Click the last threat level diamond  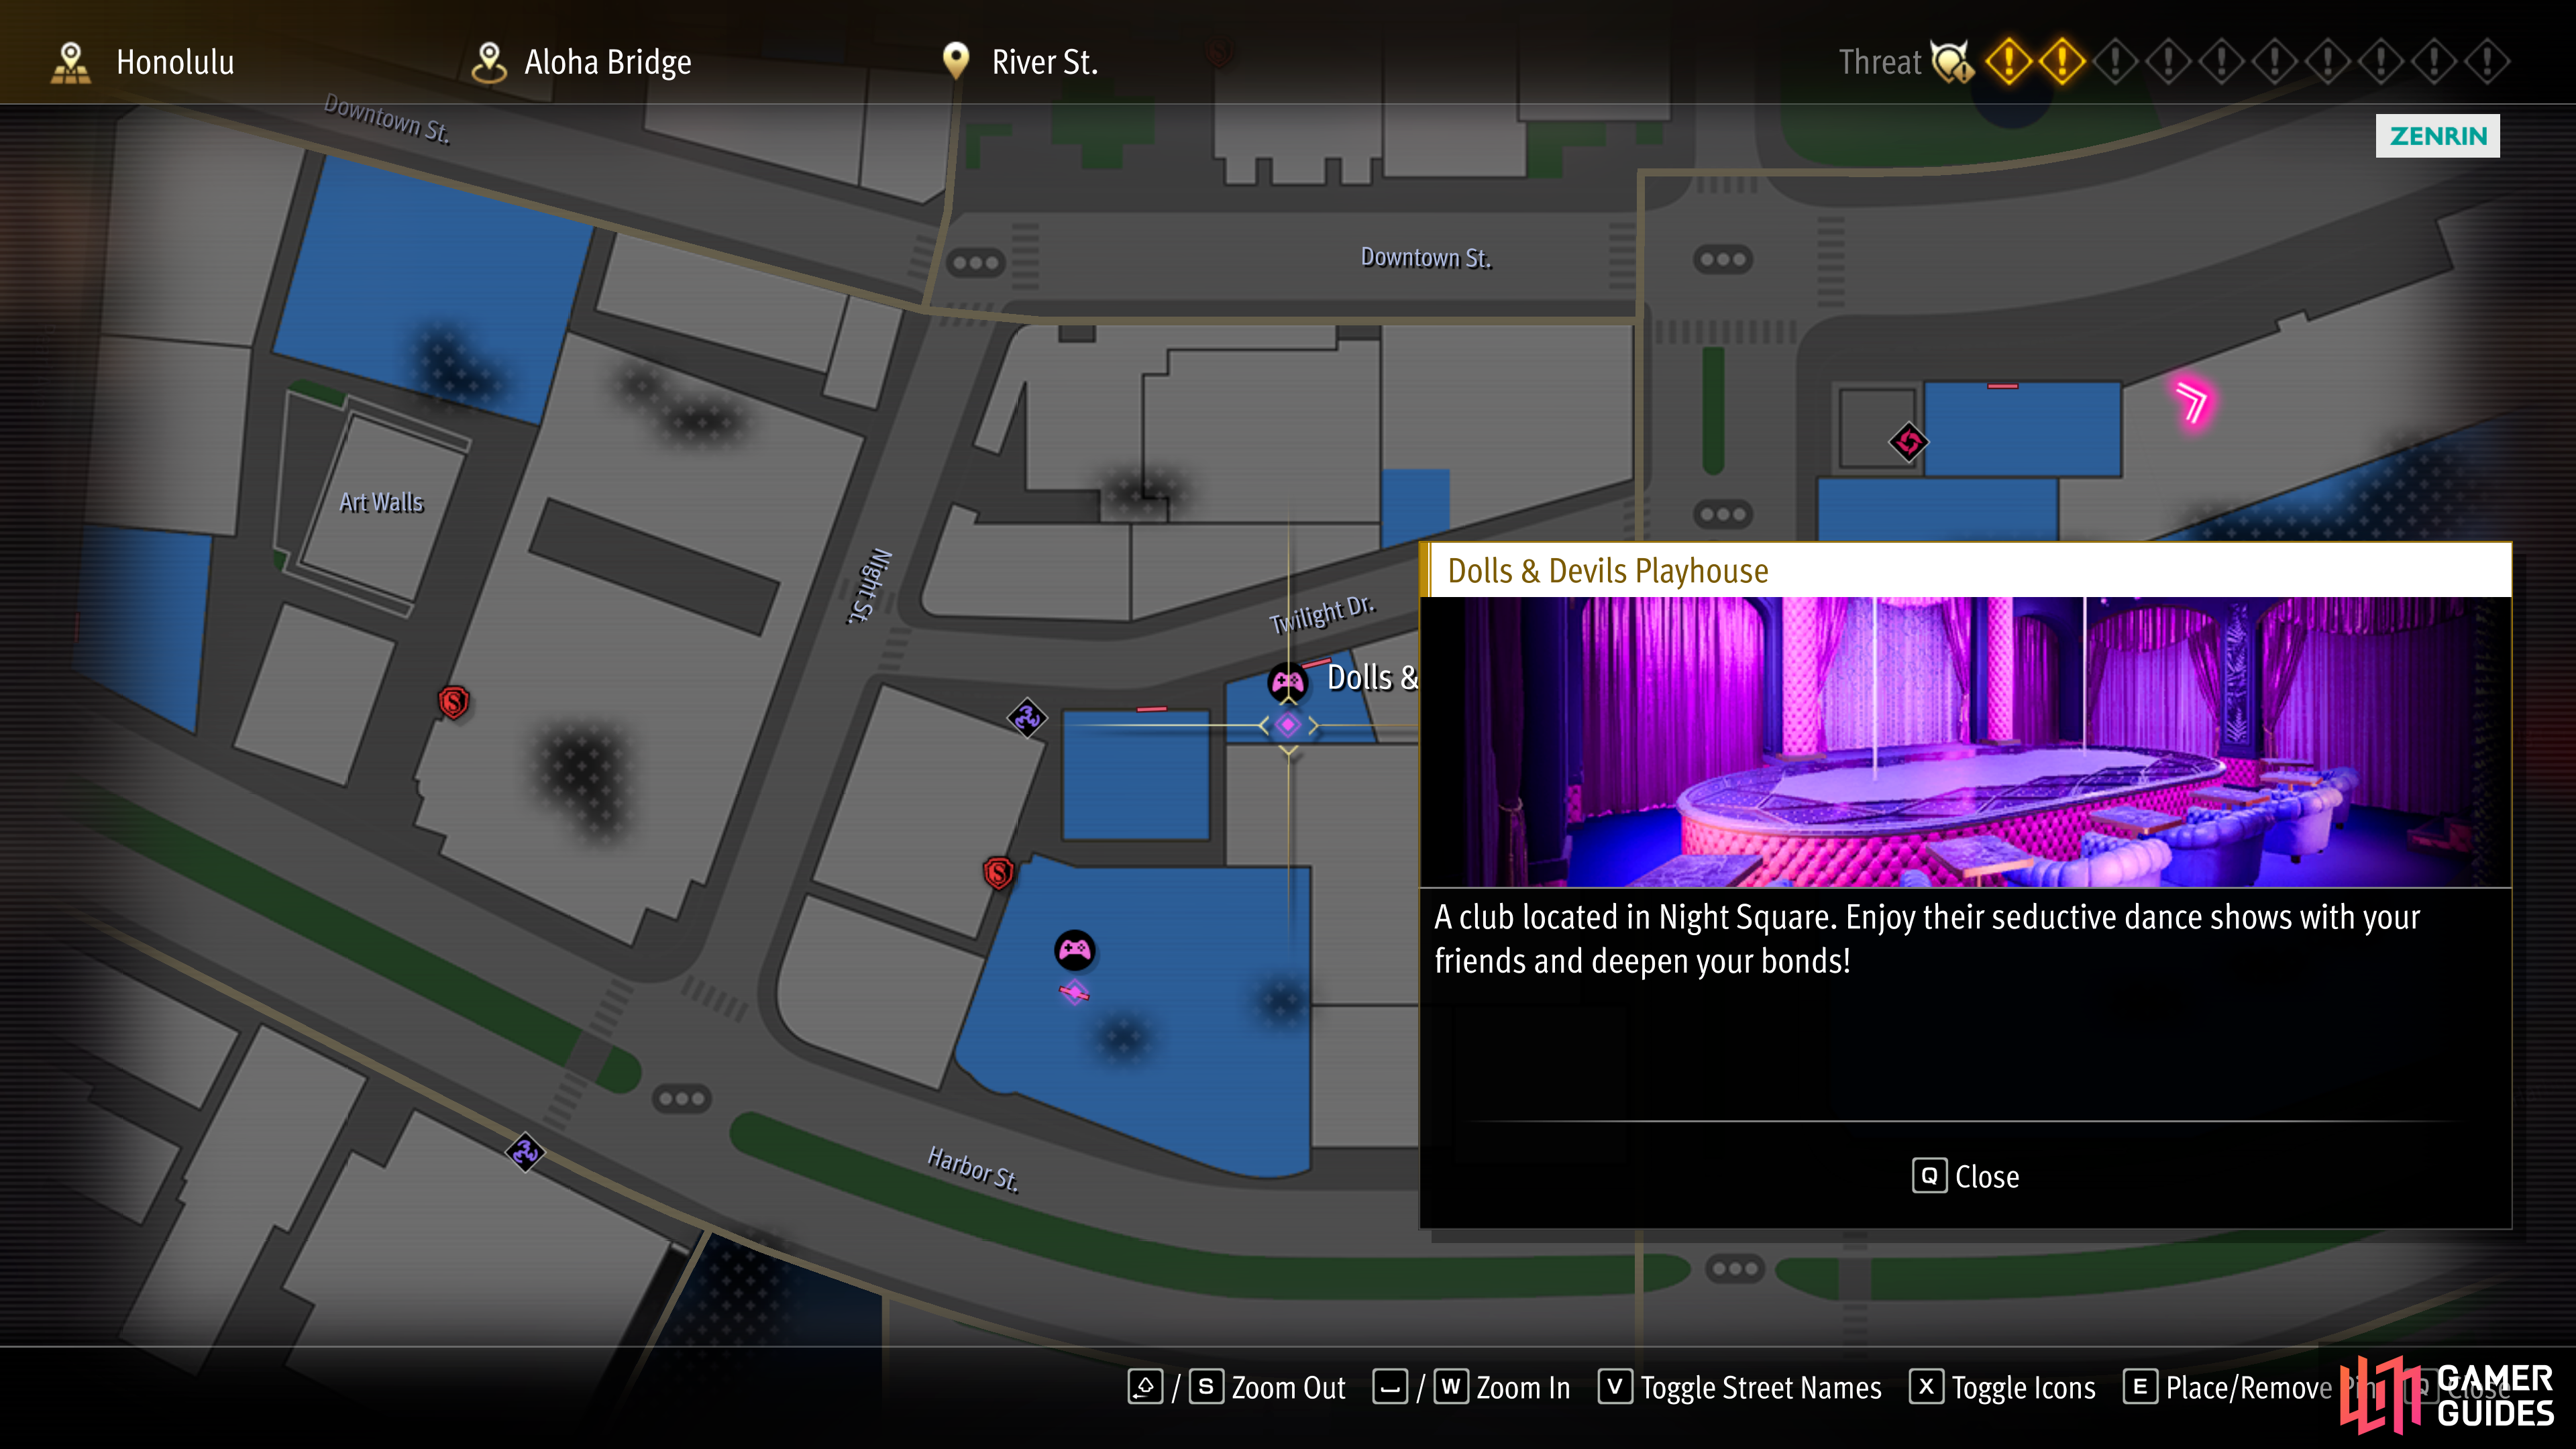[2487, 62]
